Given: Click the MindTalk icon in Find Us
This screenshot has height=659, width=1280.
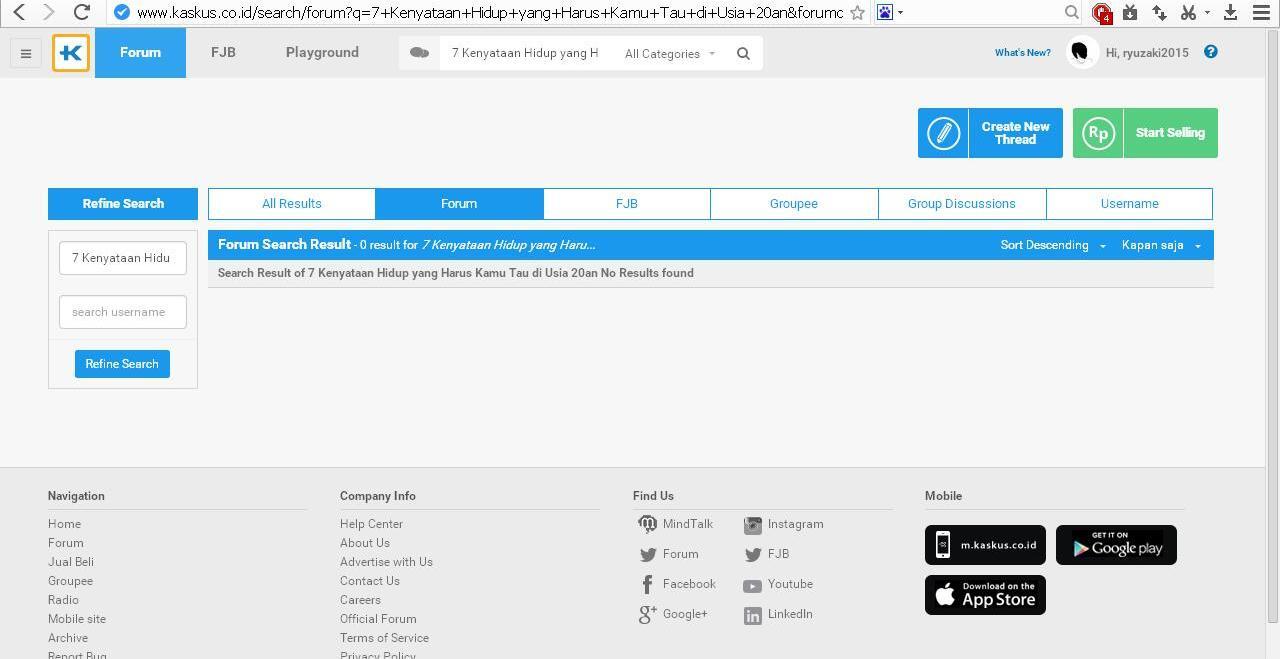Looking at the screenshot, I should (x=648, y=524).
